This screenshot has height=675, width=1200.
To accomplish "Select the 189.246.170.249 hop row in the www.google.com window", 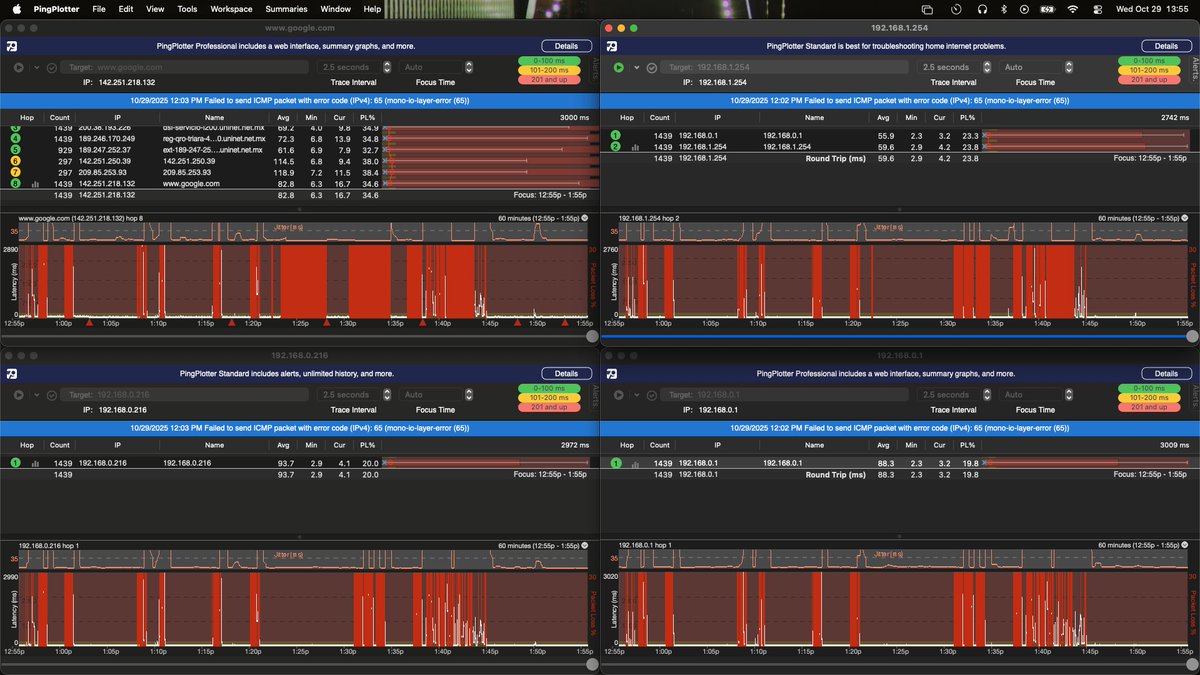I will [x=300, y=139].
